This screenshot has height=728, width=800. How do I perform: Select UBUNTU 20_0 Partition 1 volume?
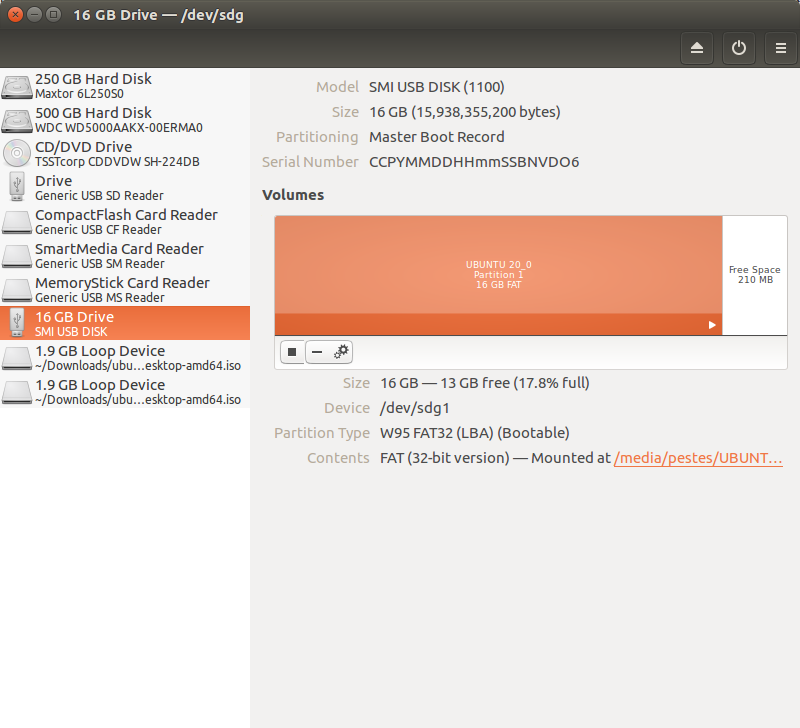[498, 275]
